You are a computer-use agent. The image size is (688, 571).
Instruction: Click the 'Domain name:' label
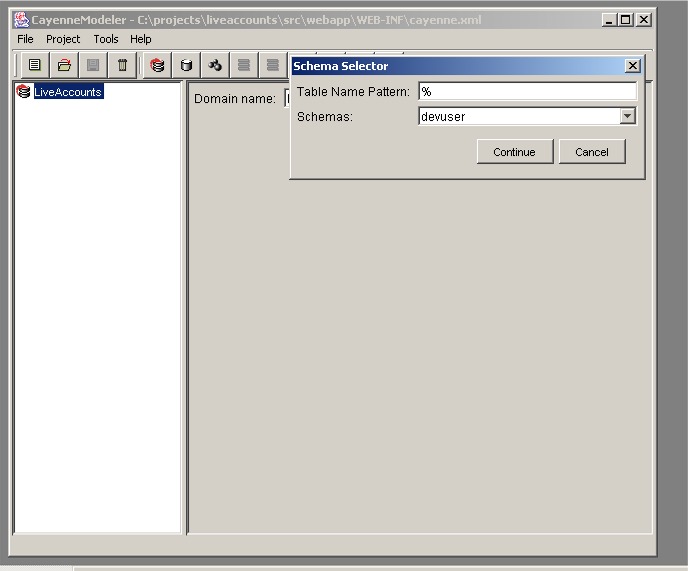[x=235, y=99]
